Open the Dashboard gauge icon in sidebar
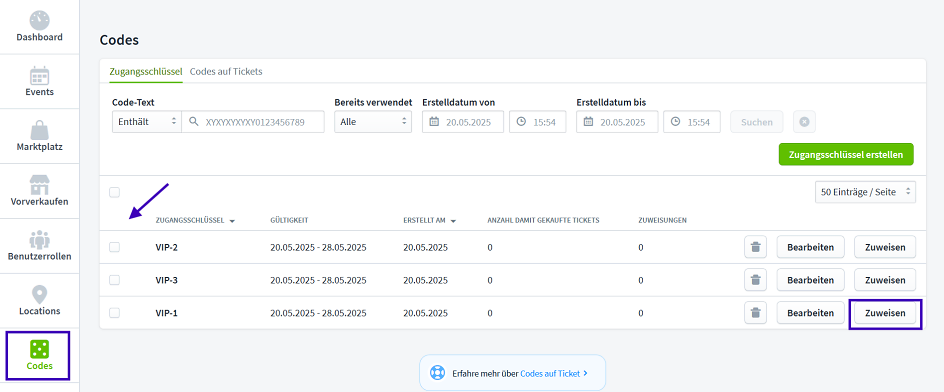This screenshot has height=392, width=944. [x=39, y=20]
